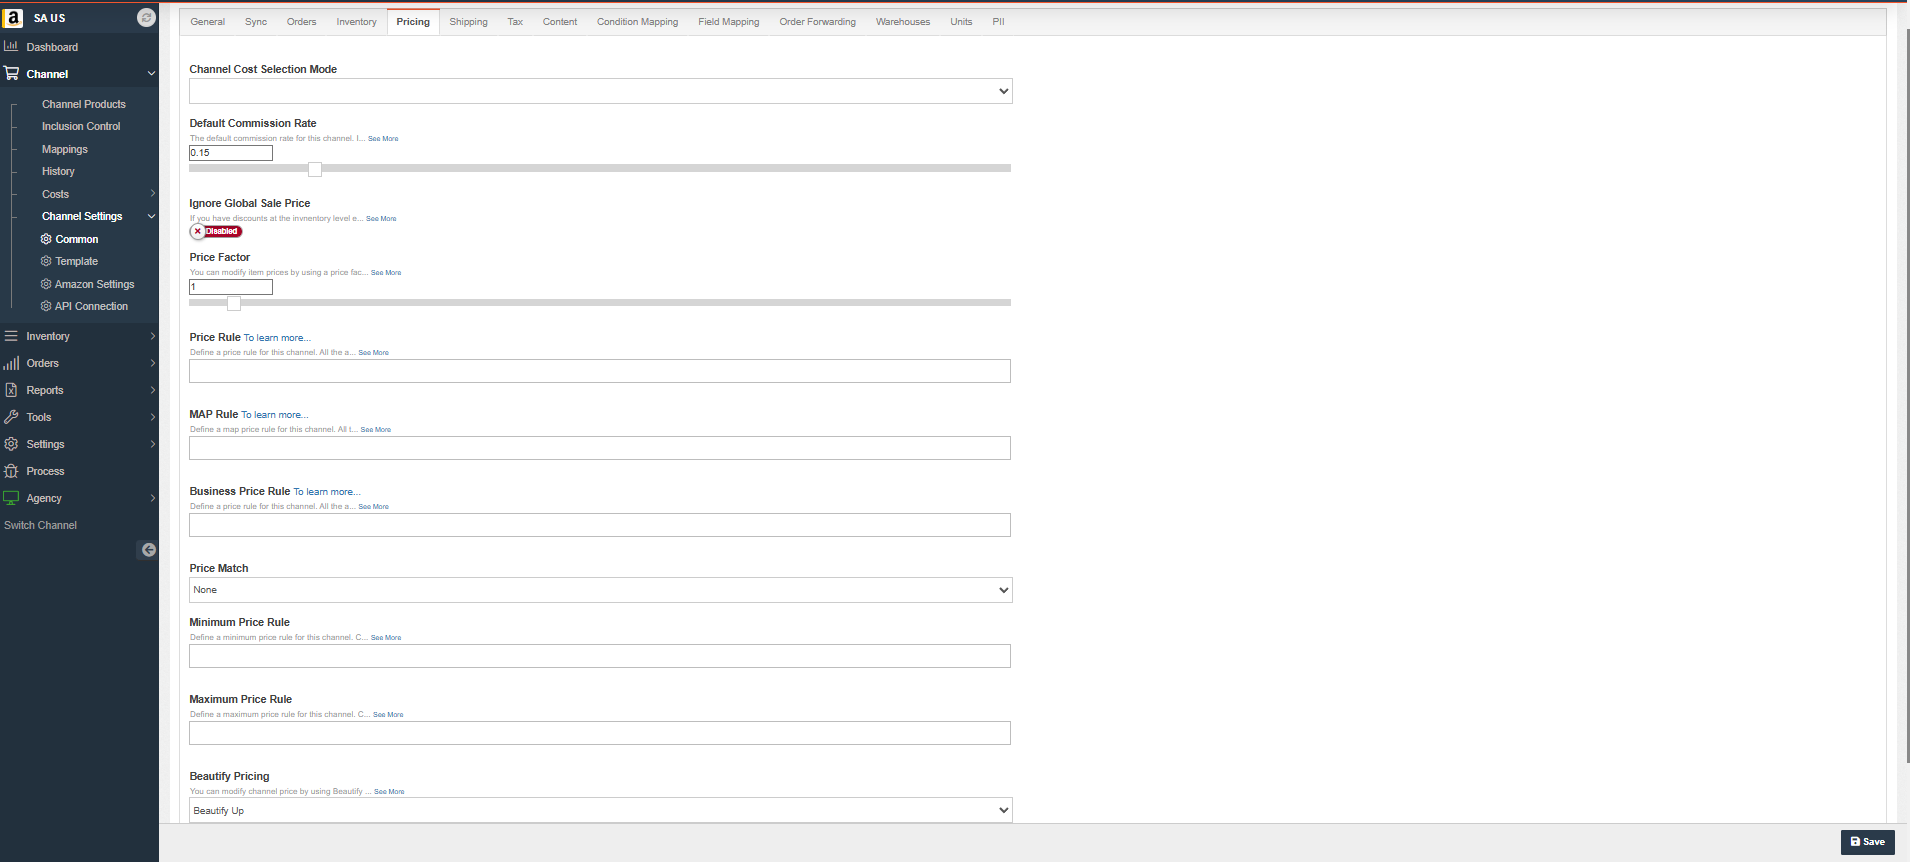Open the Beautify Pricing dropdown
This screenshot has height=862, width=1910.
601,810
